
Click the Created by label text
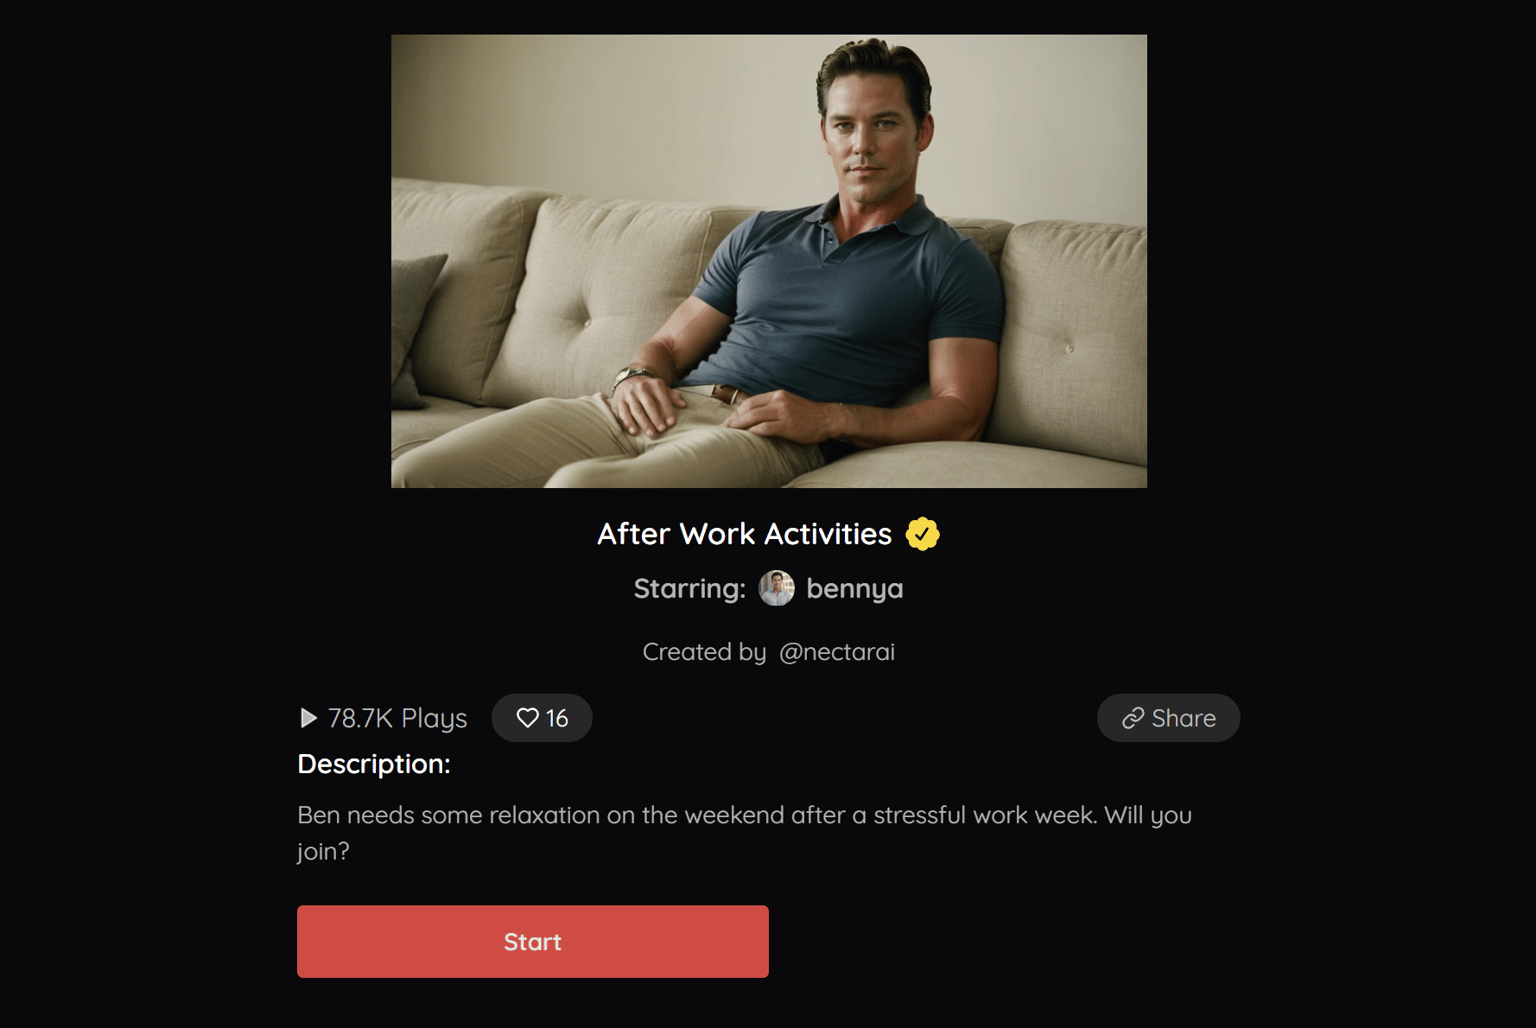(704, 652)
